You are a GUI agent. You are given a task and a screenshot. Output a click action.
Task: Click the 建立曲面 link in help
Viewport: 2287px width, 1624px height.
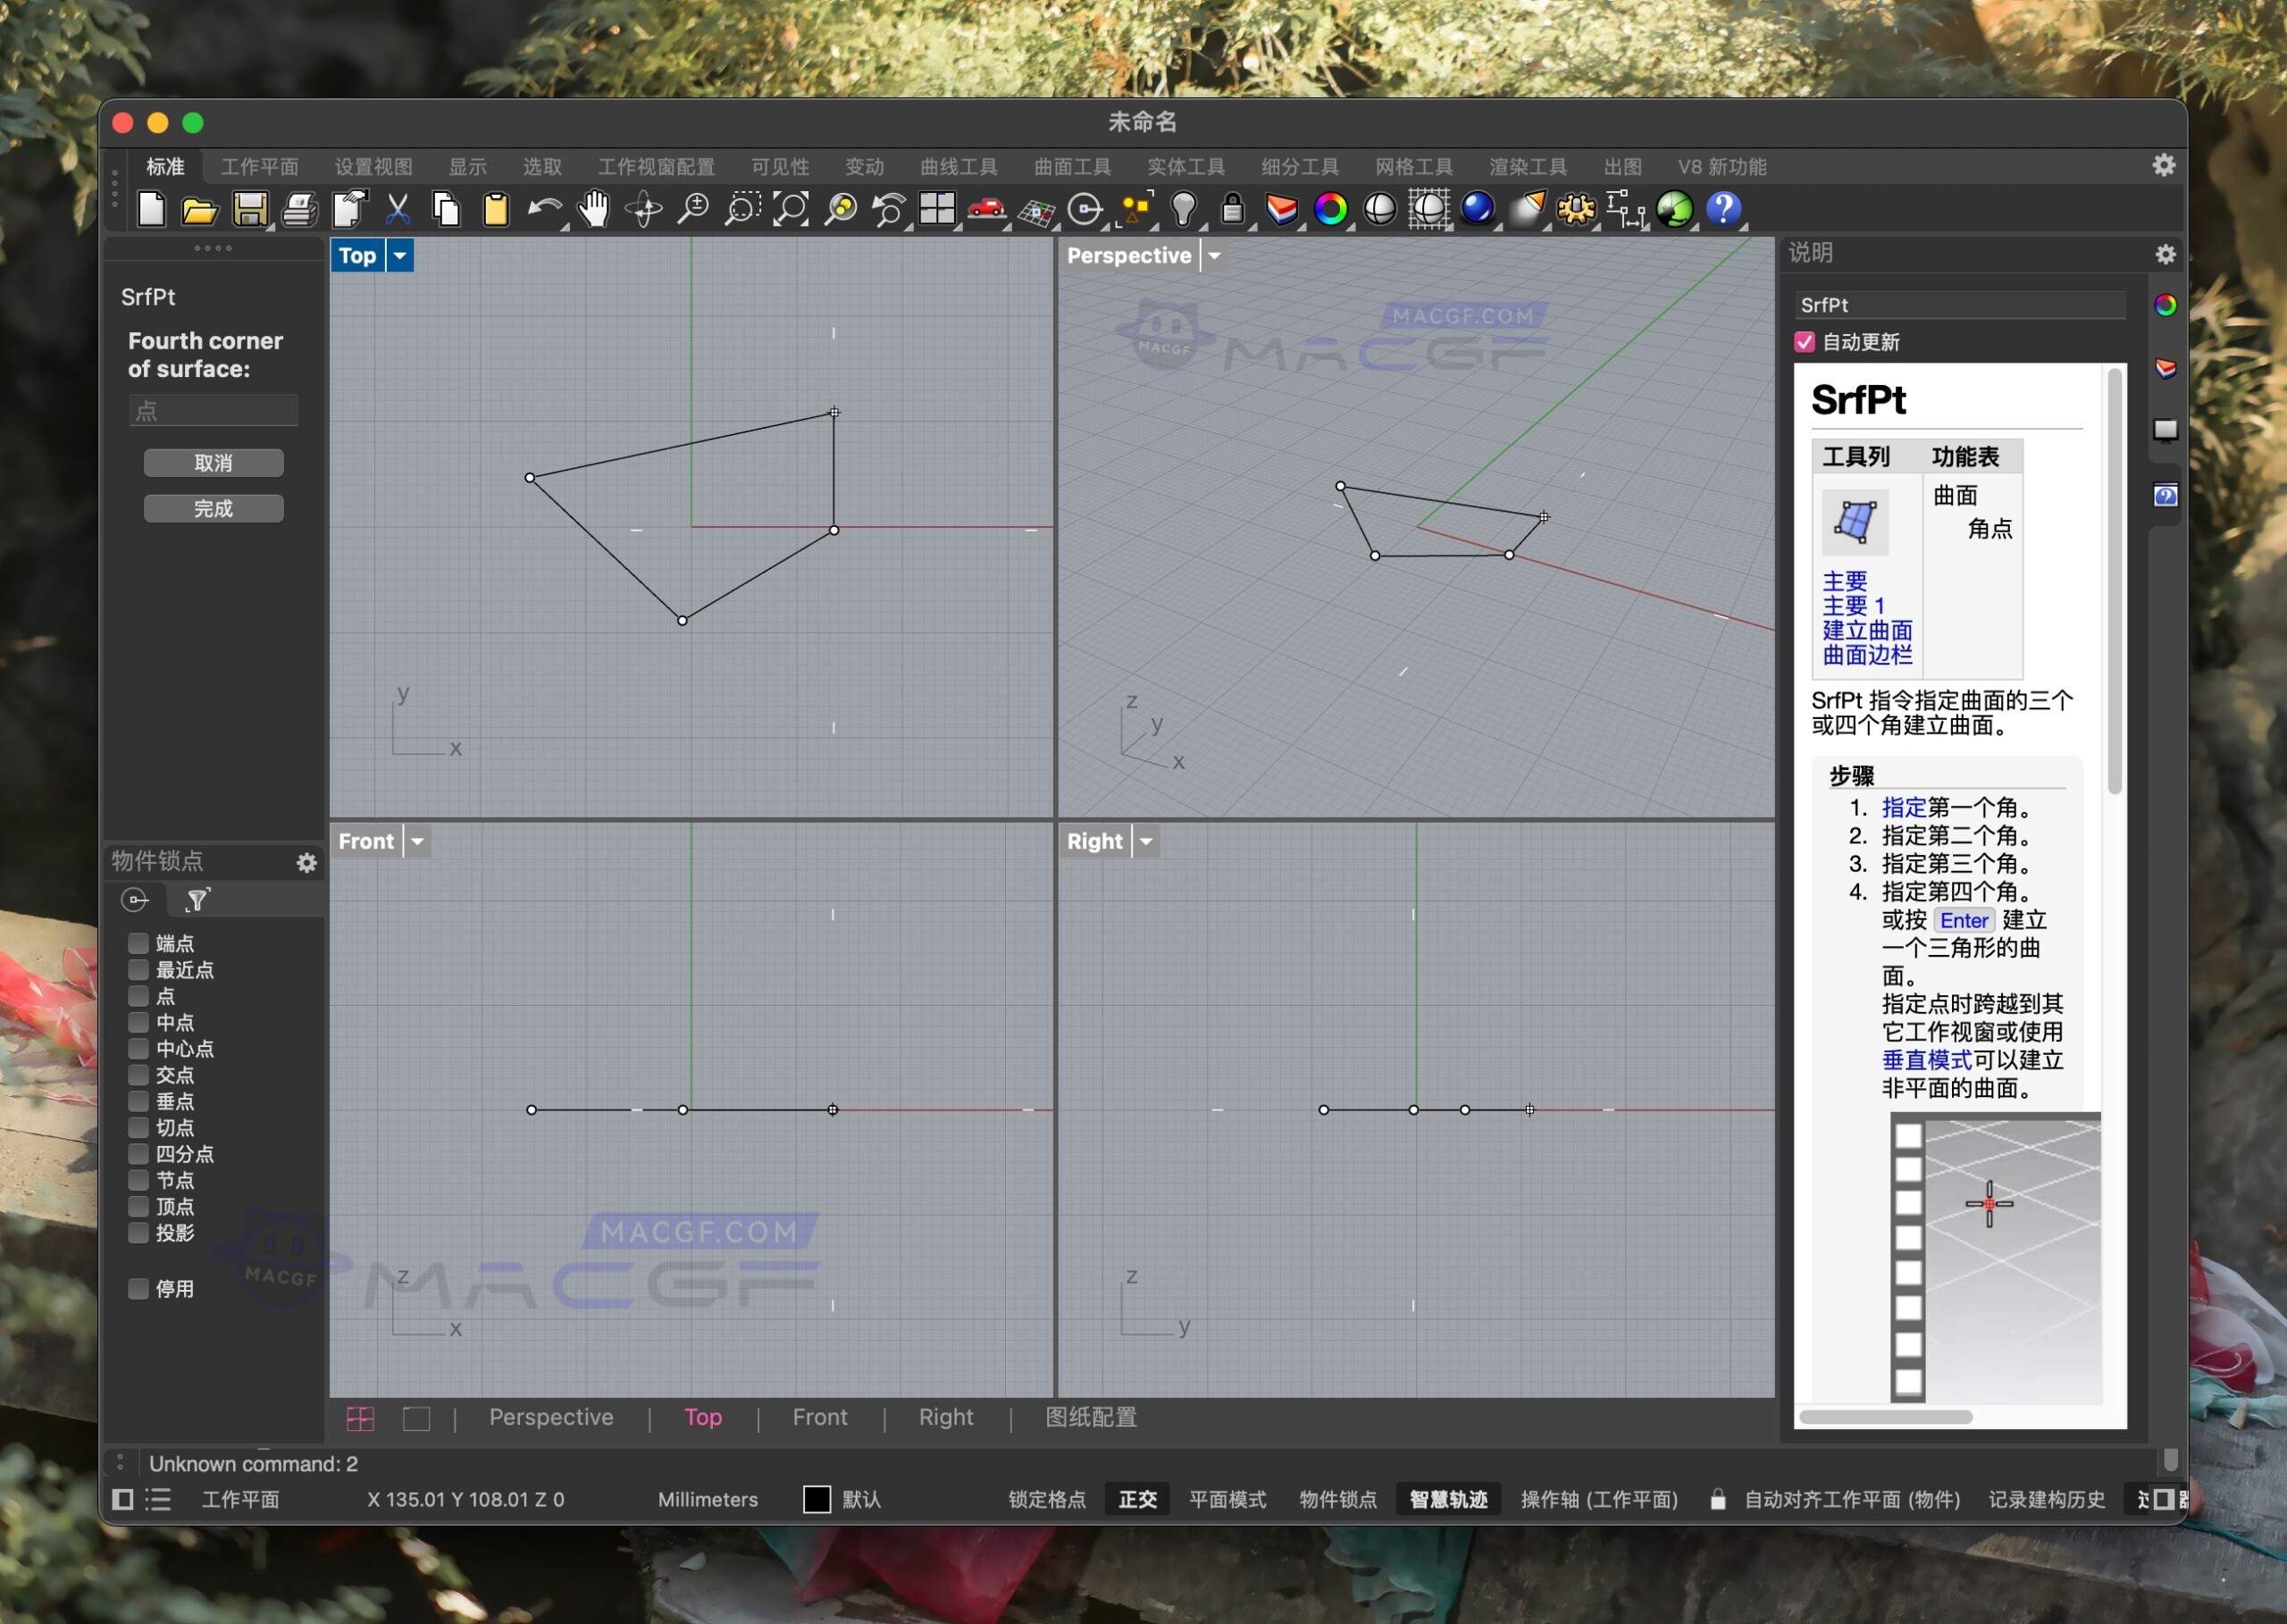[x=1866, y=630]
